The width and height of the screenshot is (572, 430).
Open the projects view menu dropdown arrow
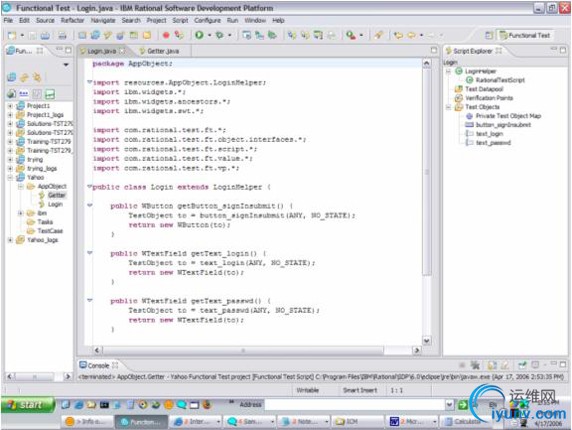coord(66,65)
